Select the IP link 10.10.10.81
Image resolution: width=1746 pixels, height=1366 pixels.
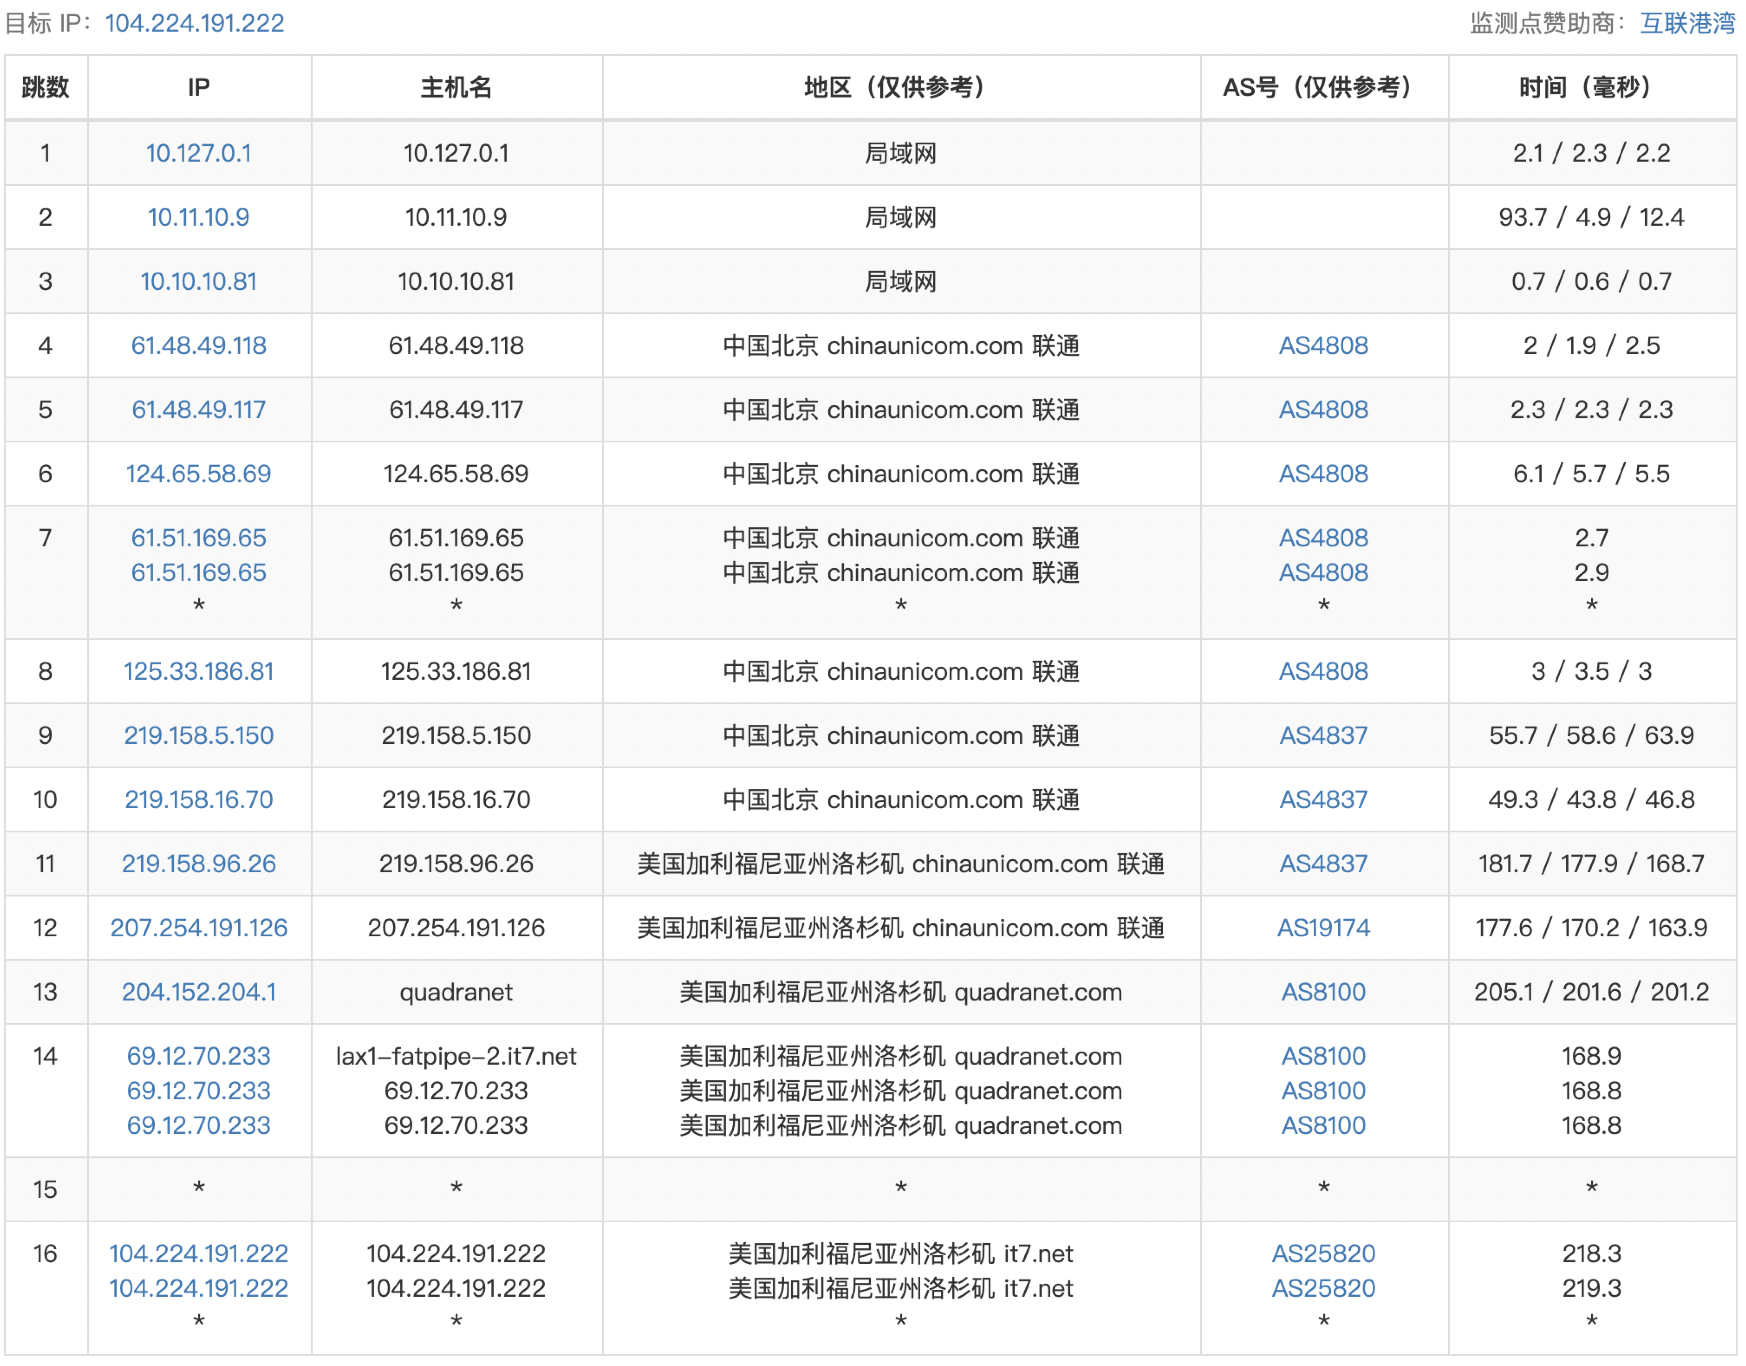pos(198,281)
